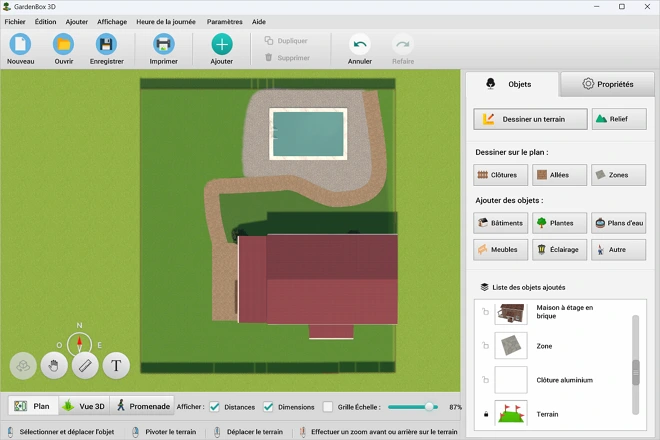The width and height of the screenshot is (660, 440).
Task: Switch to the Propriétés tab
Action: [608, 84]
